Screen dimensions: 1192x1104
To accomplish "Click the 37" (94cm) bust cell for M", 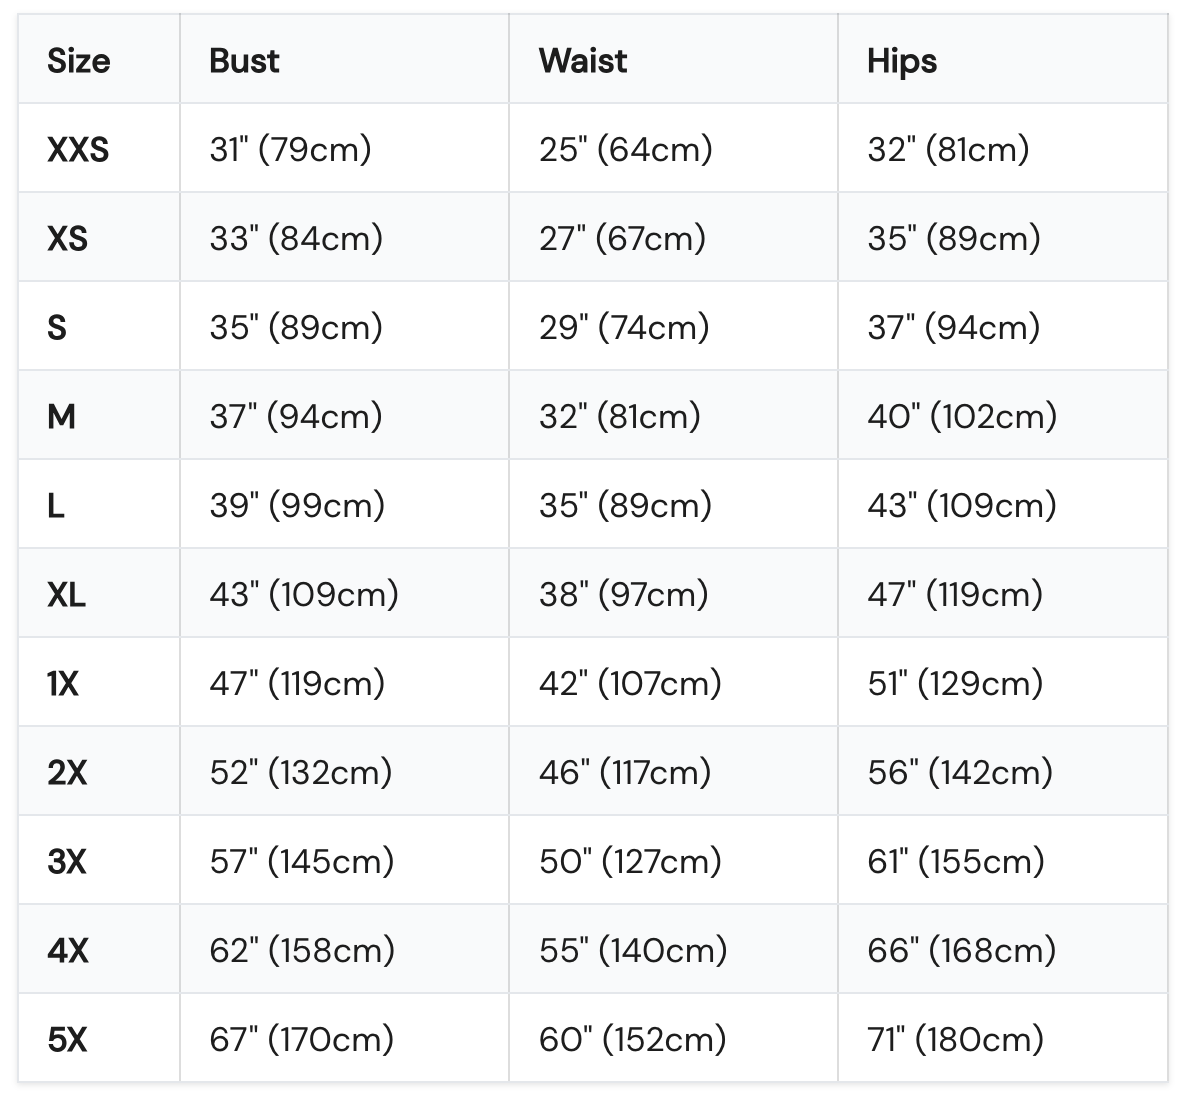I will pyautogui.click(x=296, y=417).
